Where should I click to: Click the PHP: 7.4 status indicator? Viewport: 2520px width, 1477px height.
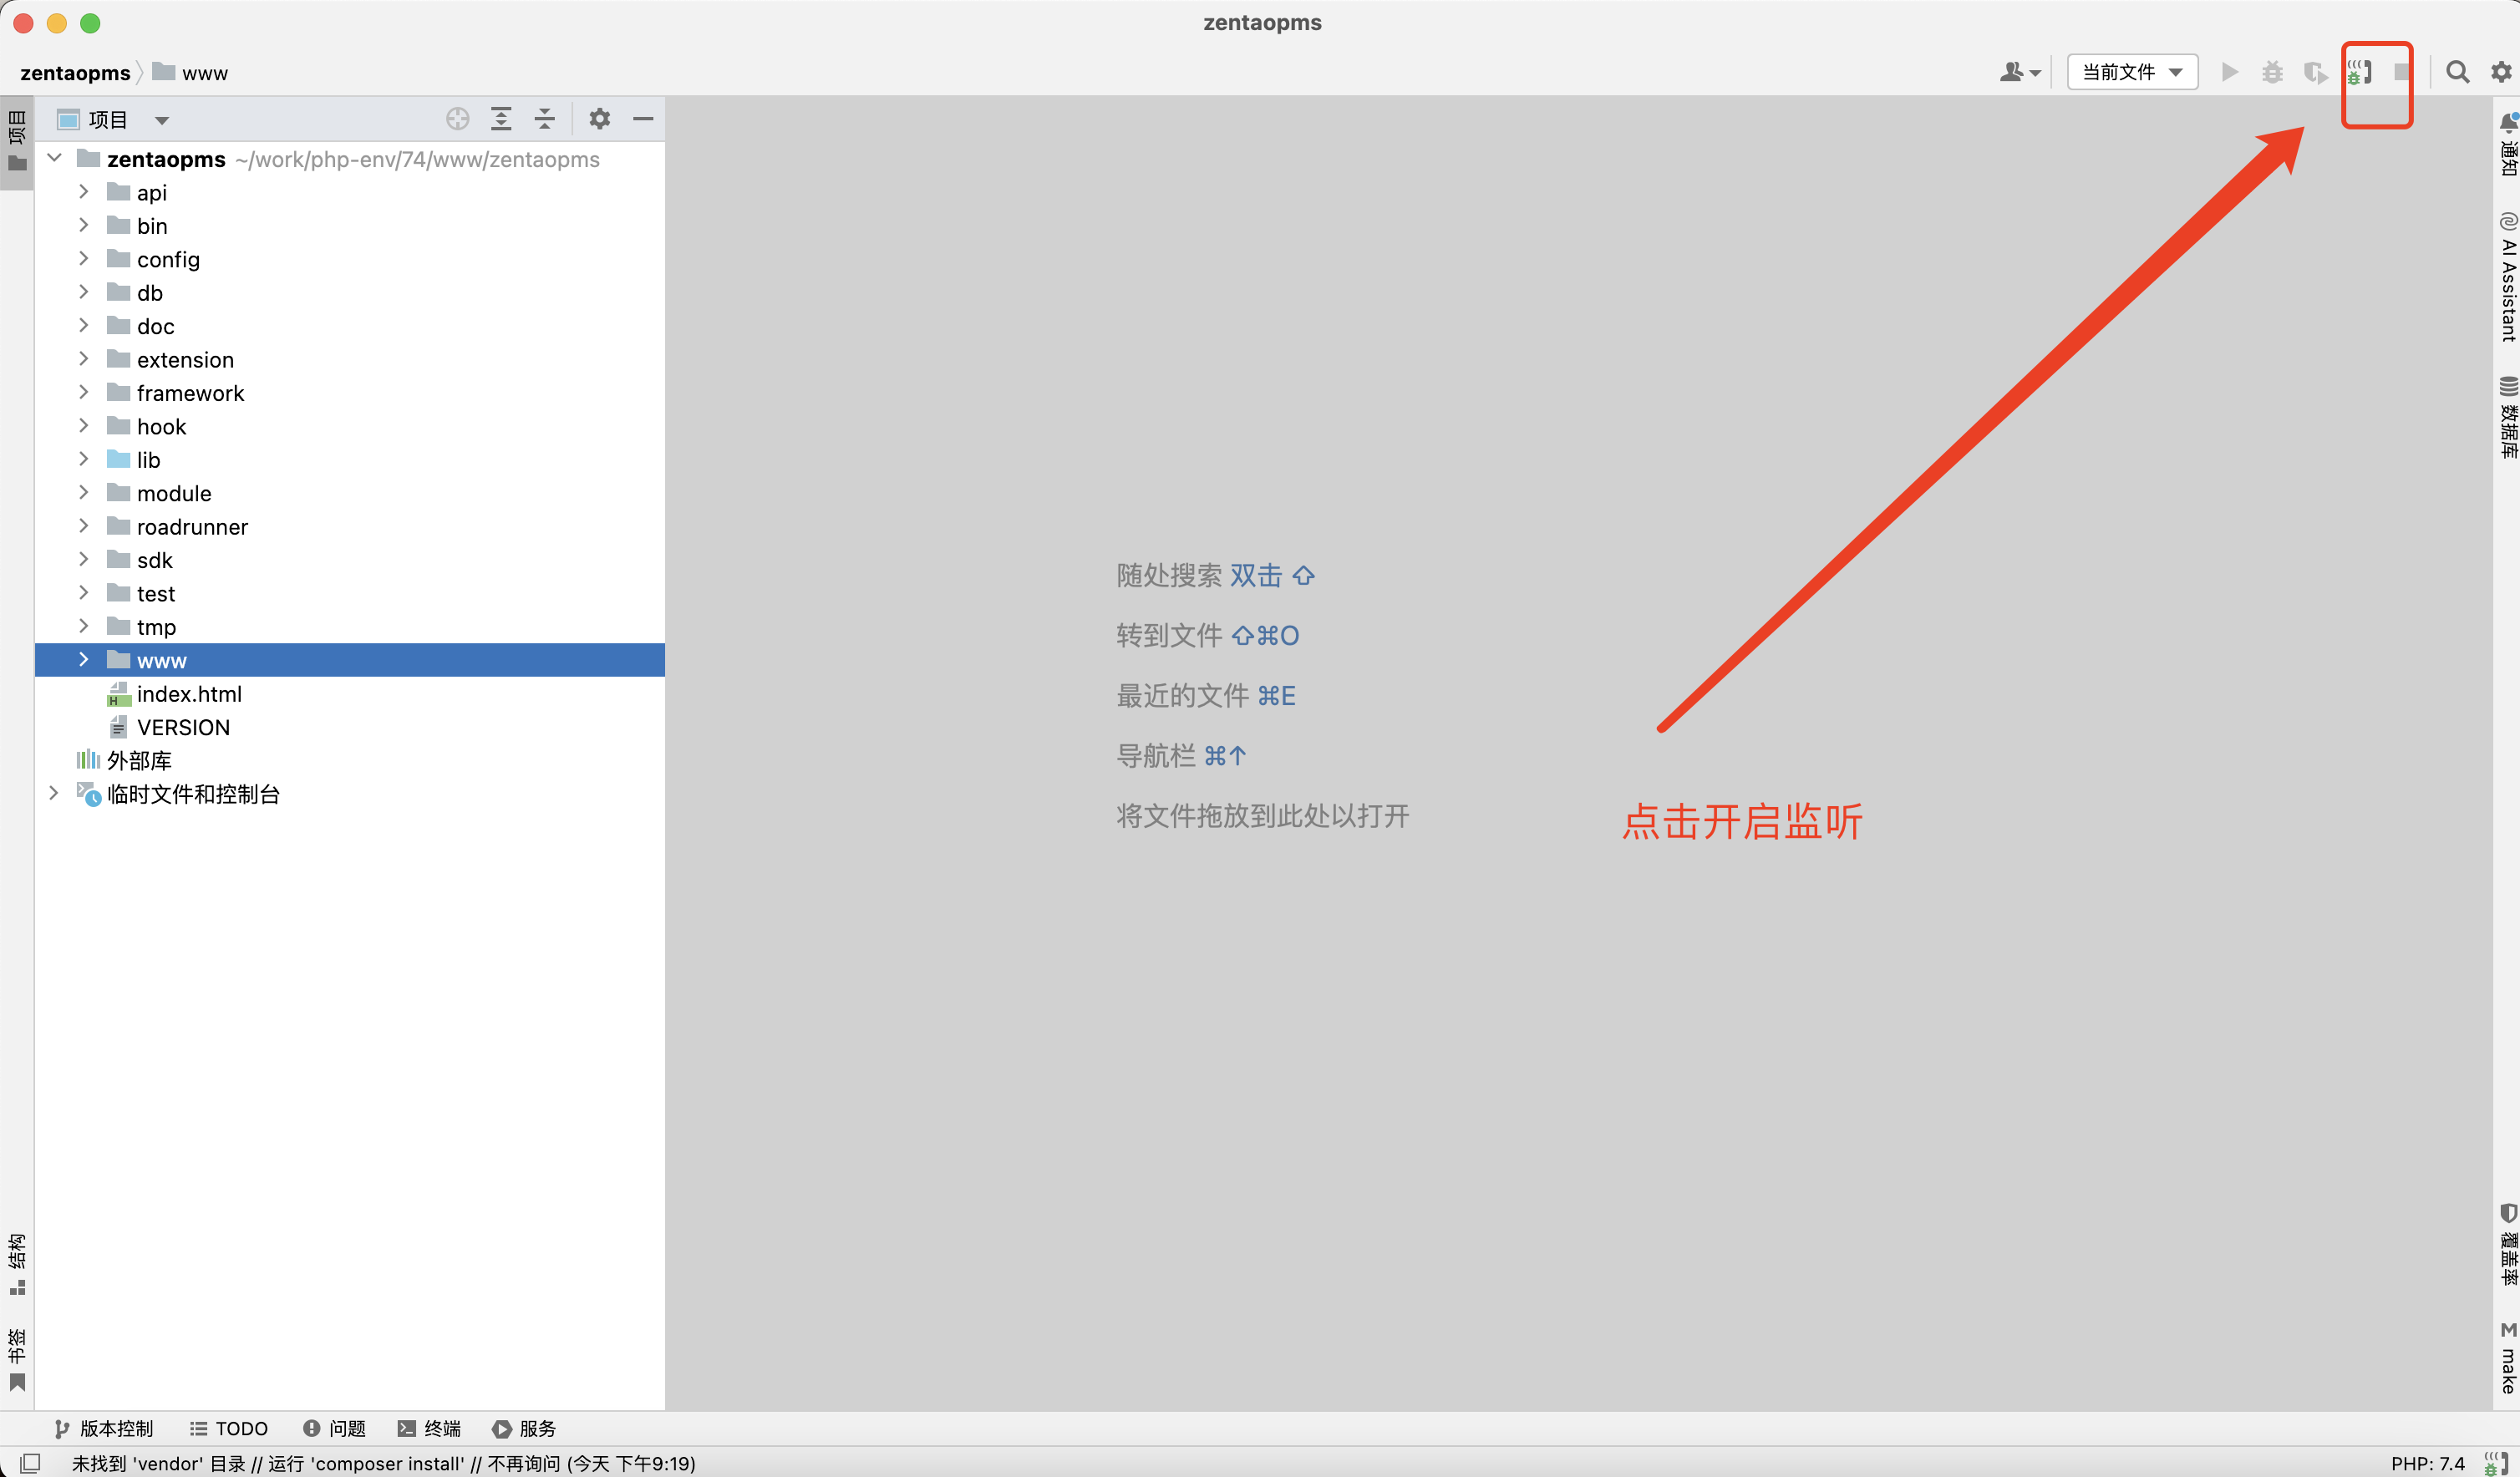[2427, 1463]
